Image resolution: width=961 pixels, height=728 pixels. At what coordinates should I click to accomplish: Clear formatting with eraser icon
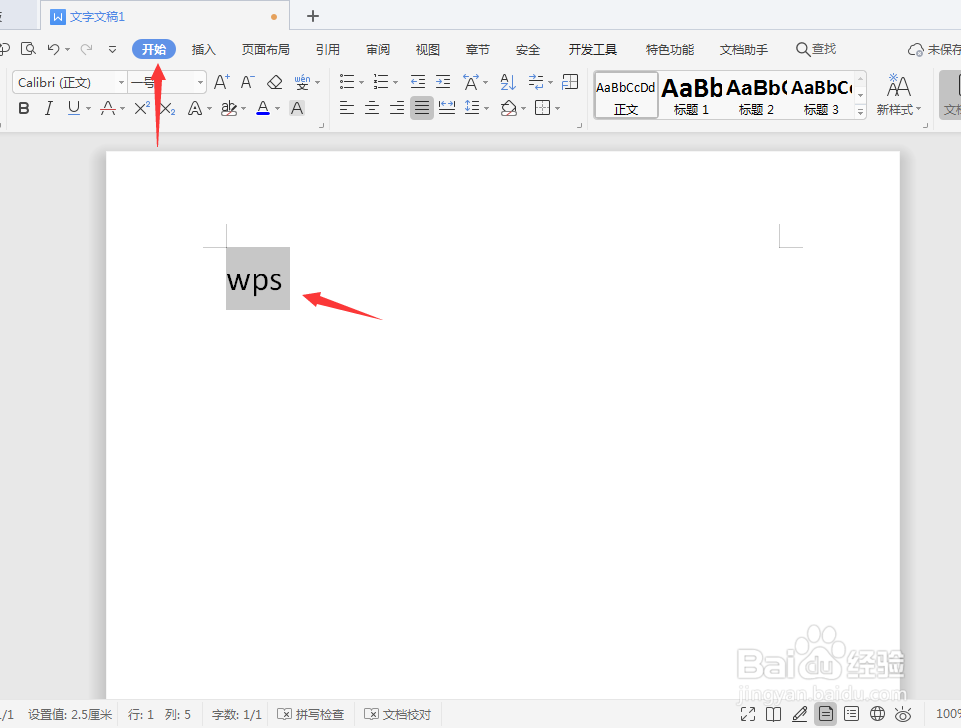point(275,82)
